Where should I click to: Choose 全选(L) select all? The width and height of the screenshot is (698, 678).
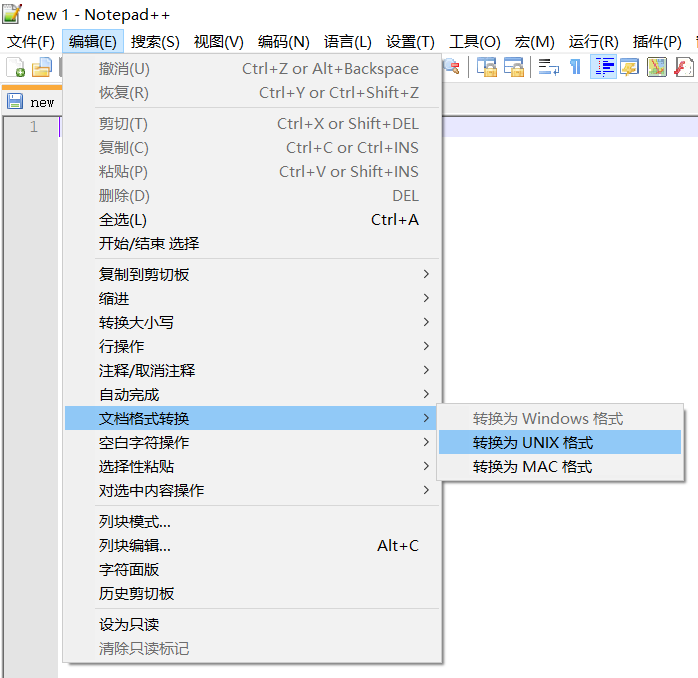click(x=253, y=219)
